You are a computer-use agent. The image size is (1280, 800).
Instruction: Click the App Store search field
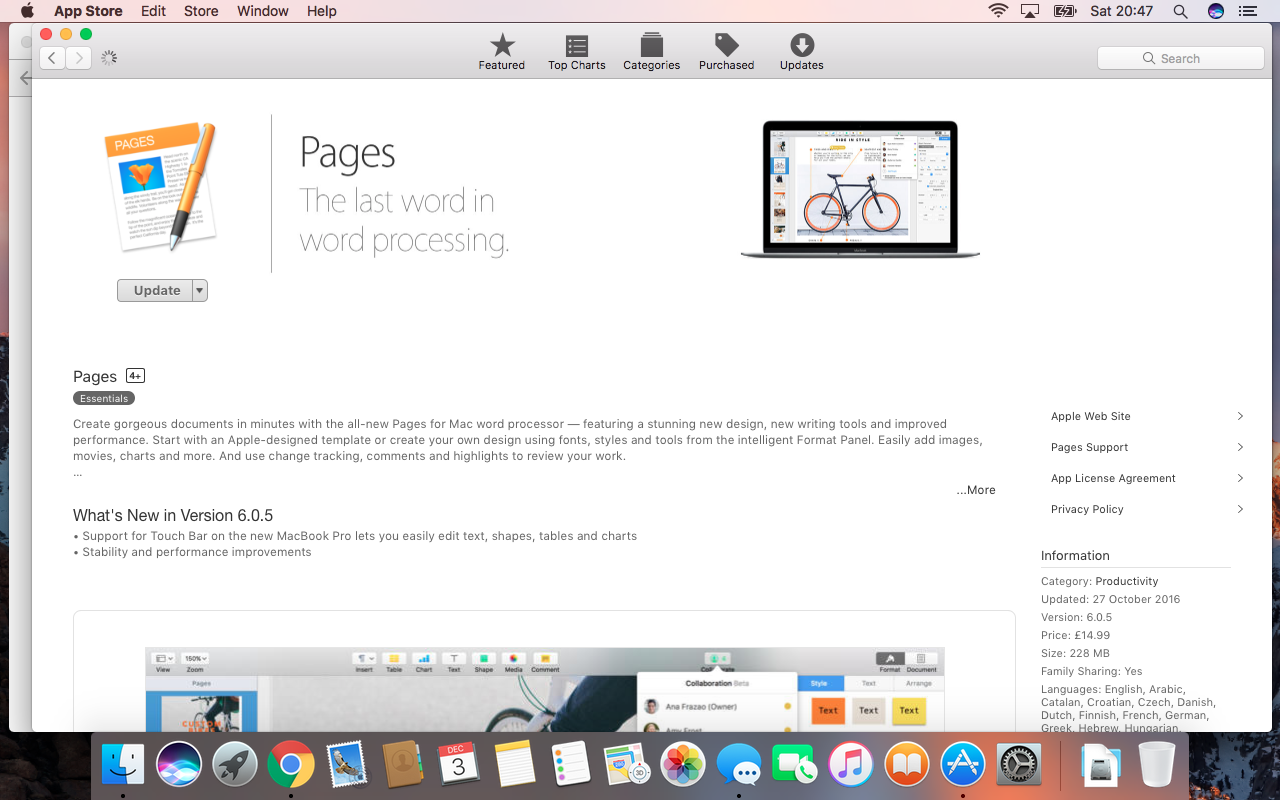tap(1181, 58)
